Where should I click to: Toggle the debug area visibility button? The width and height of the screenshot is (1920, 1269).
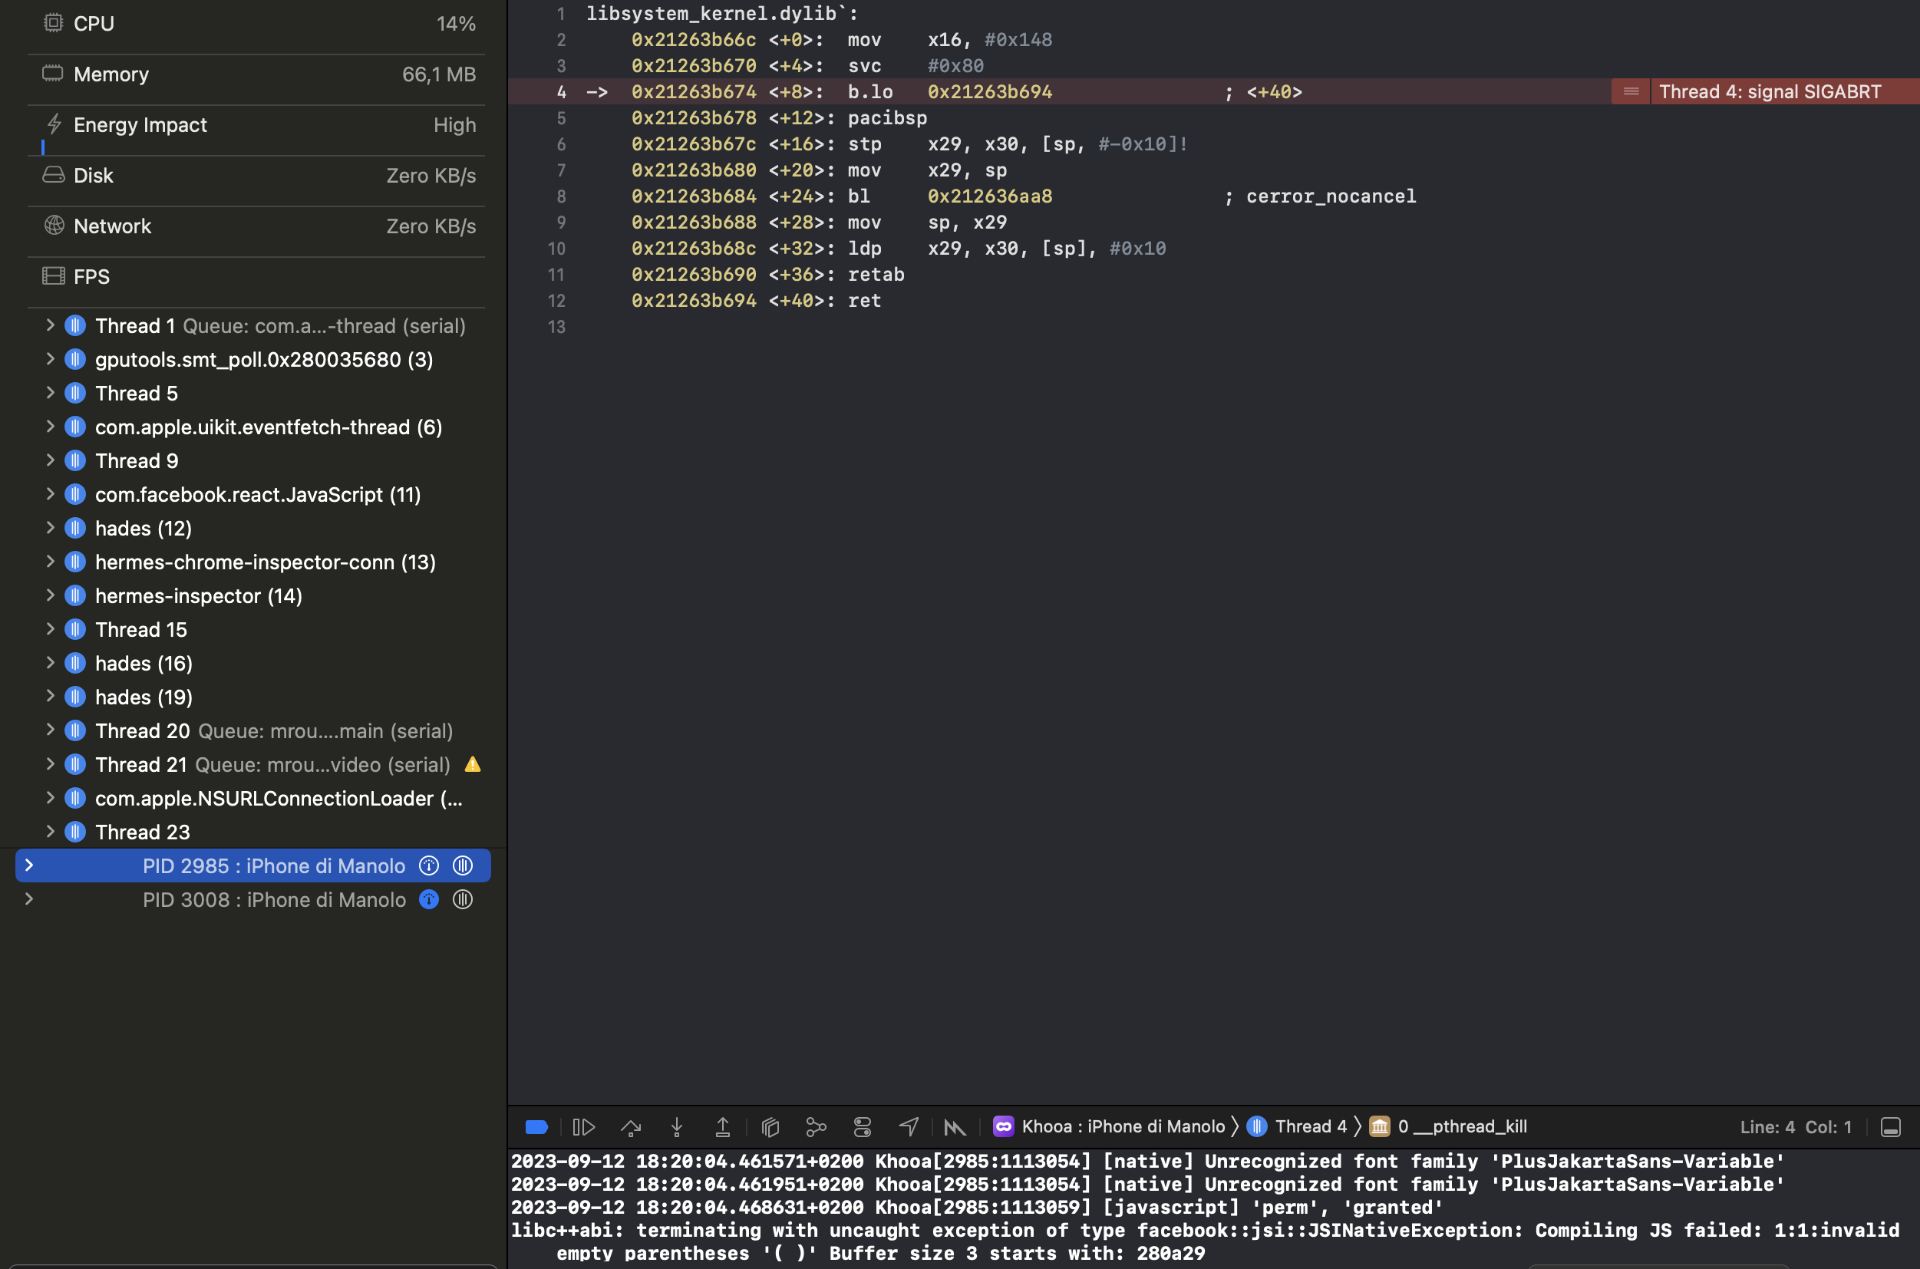pos(536,1127)
